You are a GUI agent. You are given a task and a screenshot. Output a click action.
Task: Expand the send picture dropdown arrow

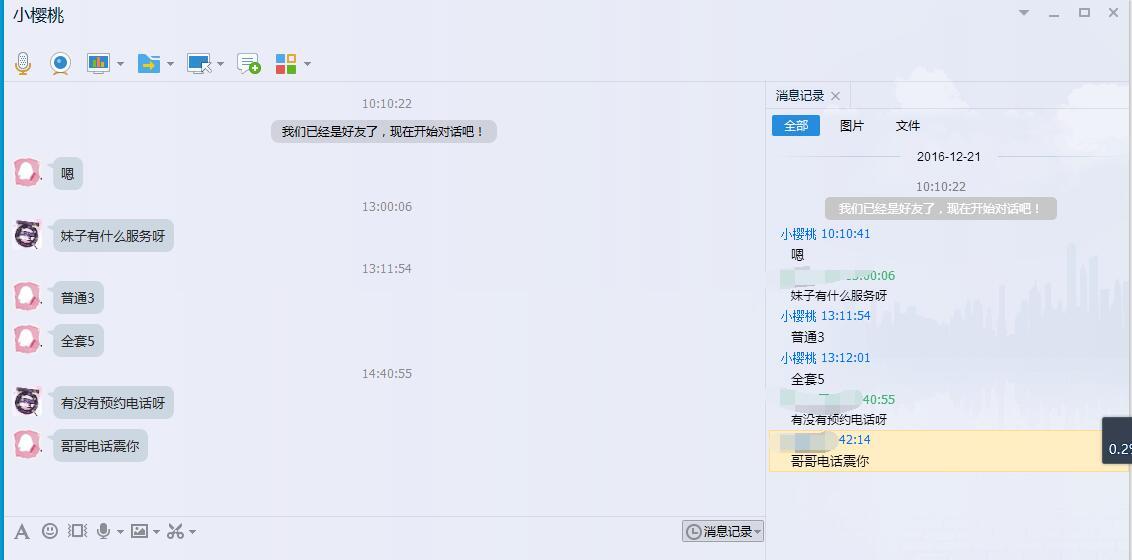(x=156, y=532)
